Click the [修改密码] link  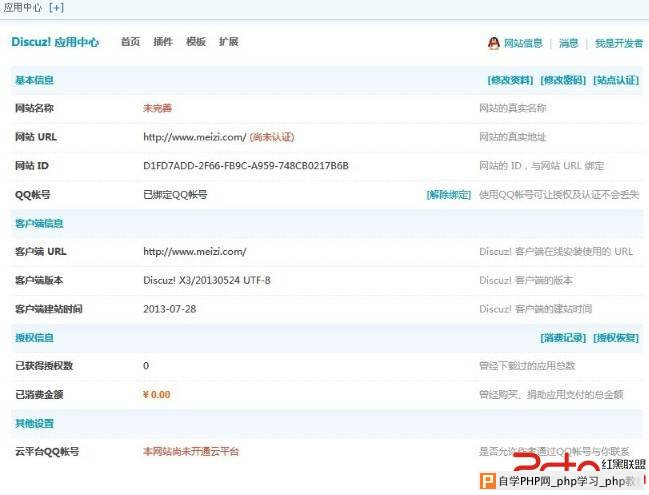pos(563,80)
